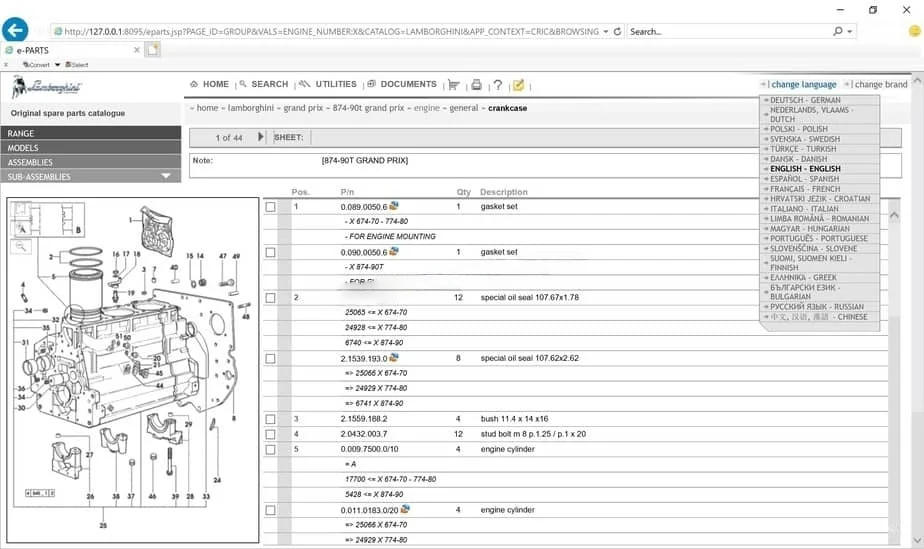Click the yellow notes edit icon
Screen dimensions: 924x549
click(519, 85)
